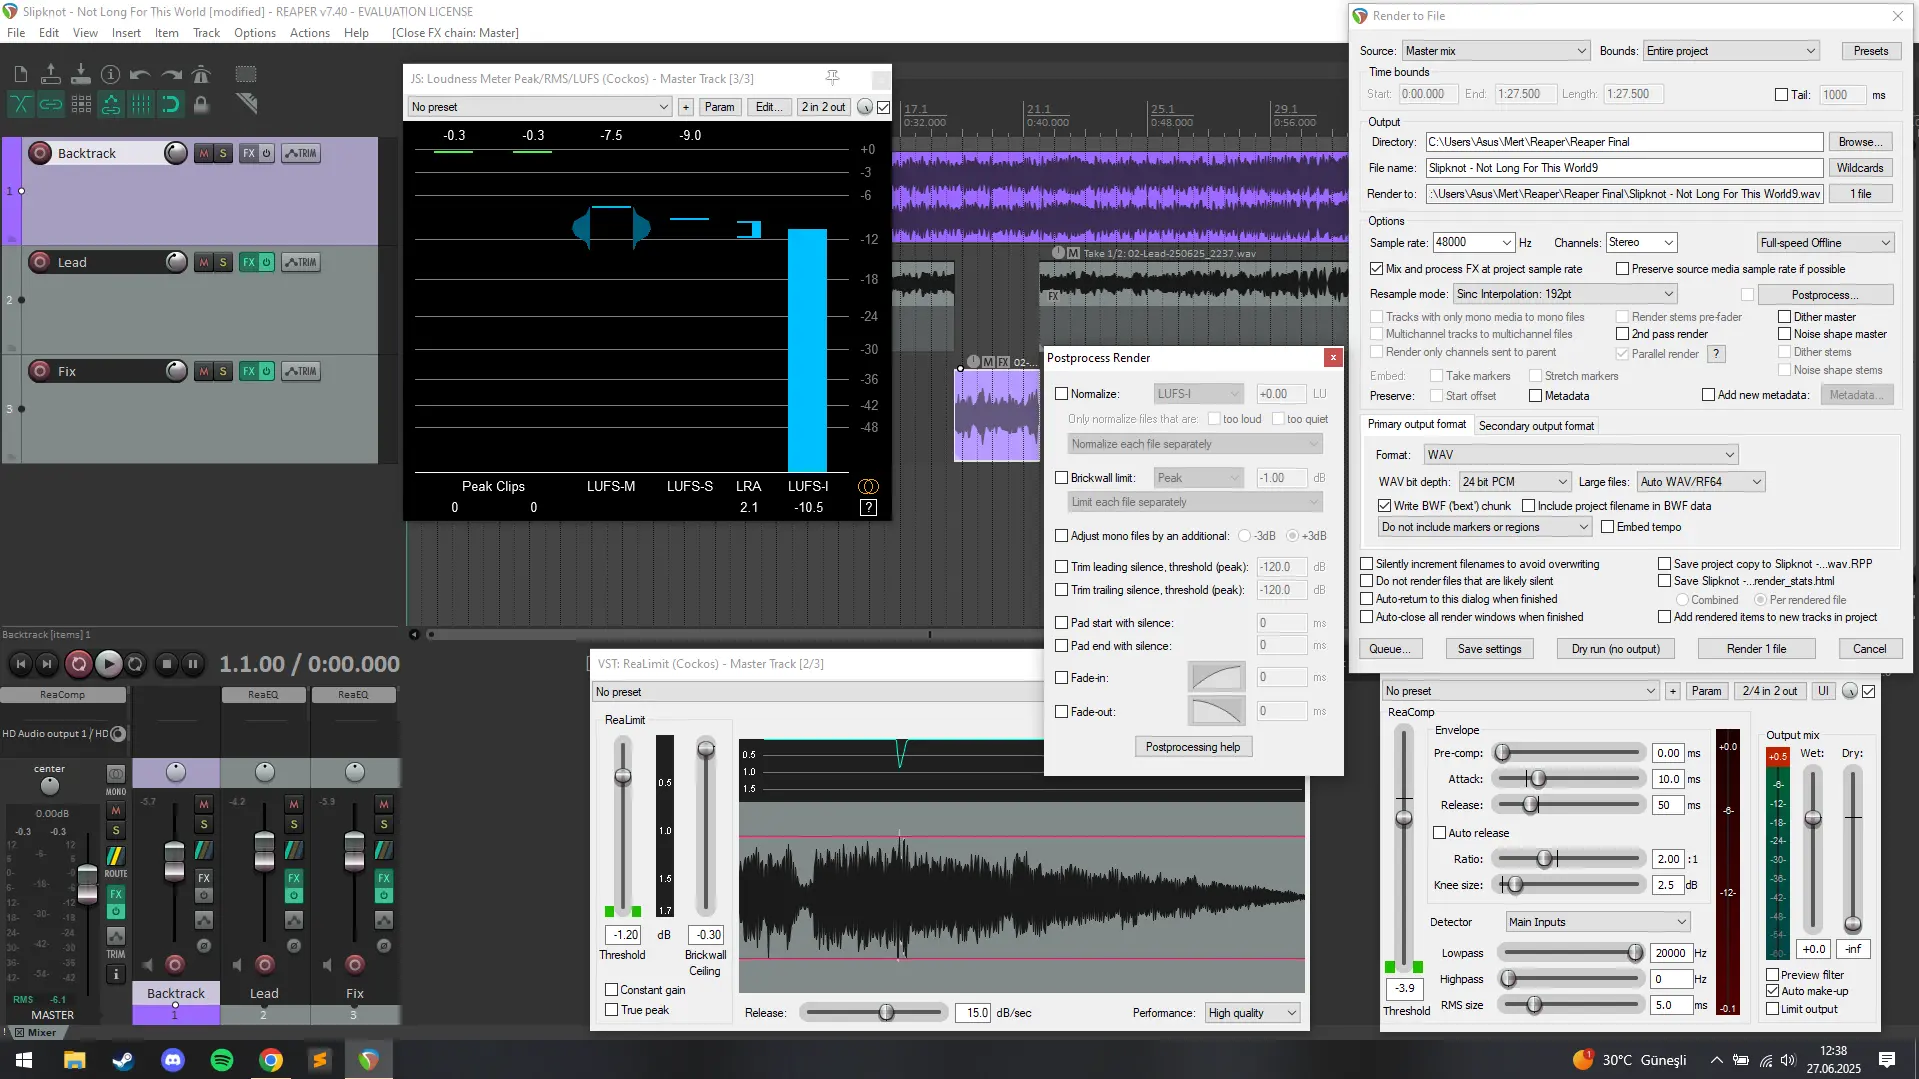The width and height of the screenshot is (1919, 1079).
Task: Open WAV bit depth 24 bit PCM dropdown
Action: pyautogui.click(x=1514, y=482)
